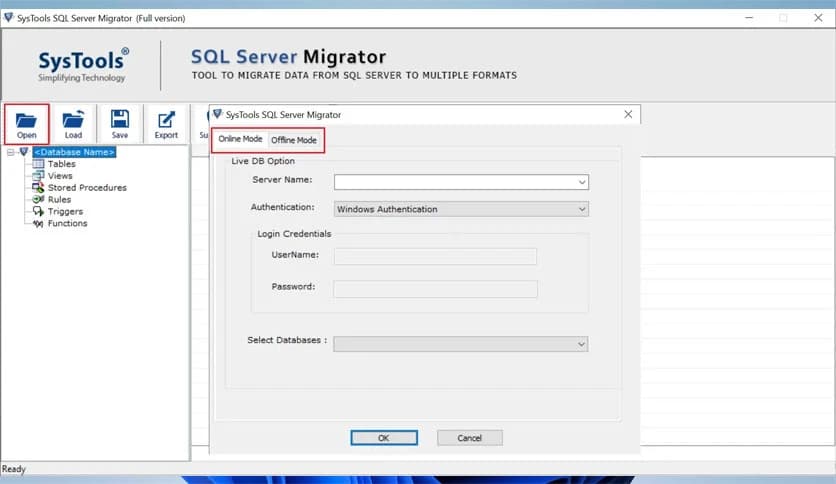Click the Functions tree icon
Screen dimensions: 836x484
(x=38, y=223)
